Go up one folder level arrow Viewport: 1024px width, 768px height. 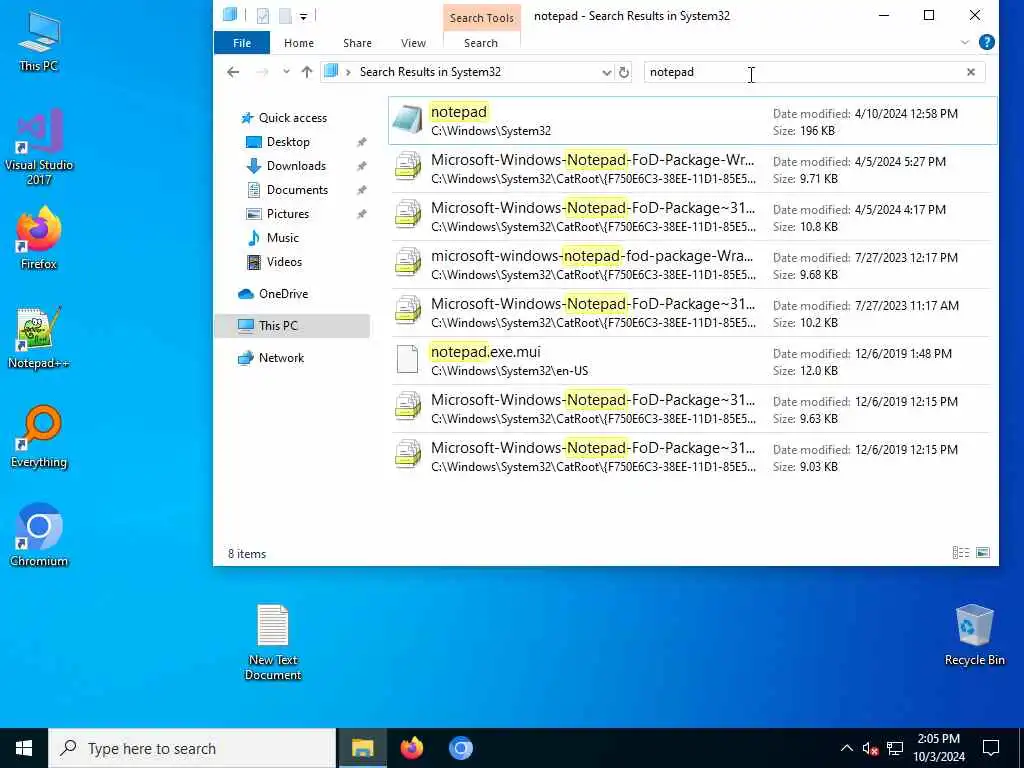tap(306, 72)
